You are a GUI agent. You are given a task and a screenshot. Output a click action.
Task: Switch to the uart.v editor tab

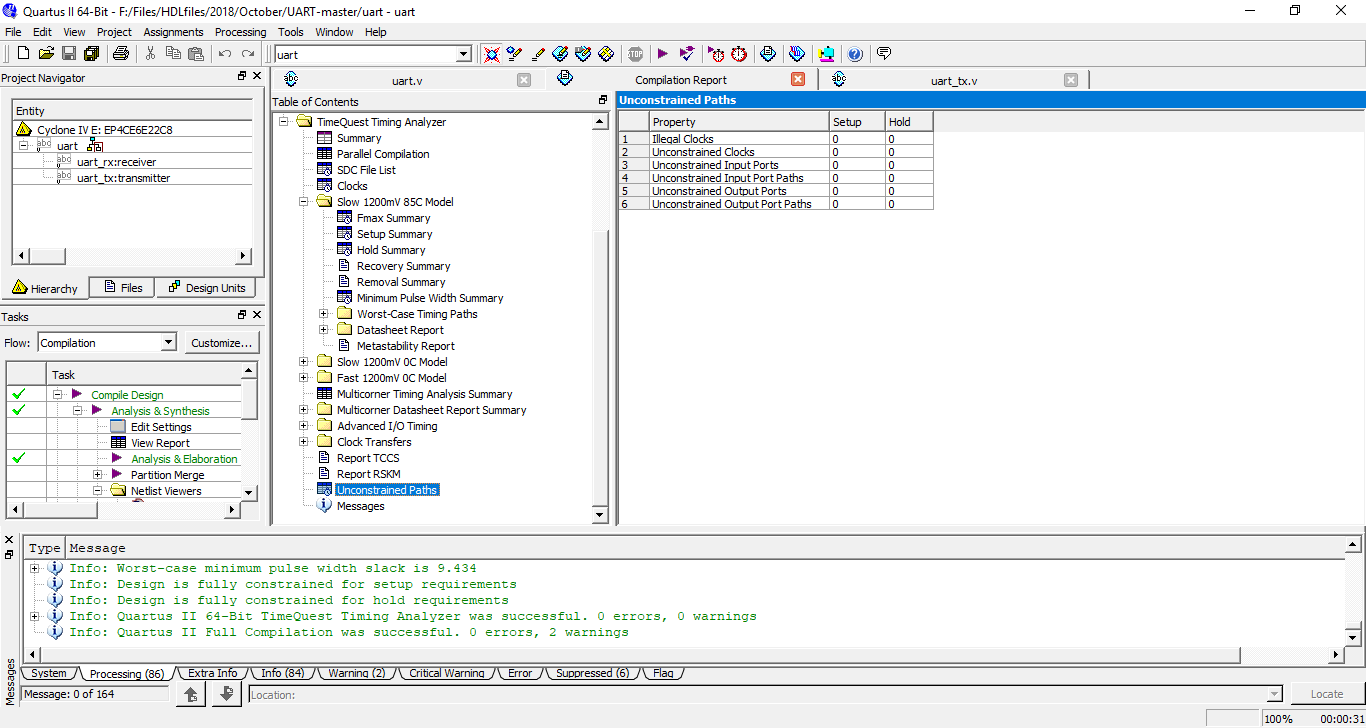(x=405, y=80)
